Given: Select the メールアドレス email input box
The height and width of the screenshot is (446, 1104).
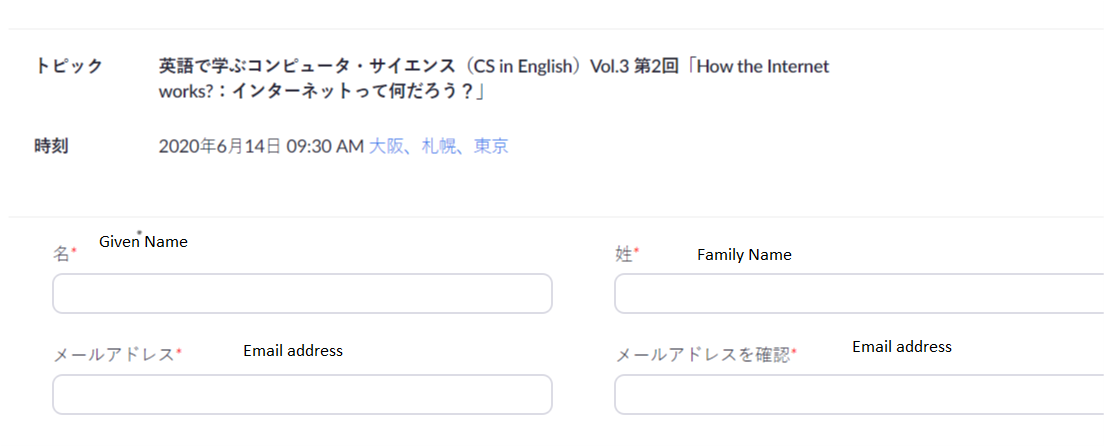Looking at the screenshot, I should click(x=302, y=395).
